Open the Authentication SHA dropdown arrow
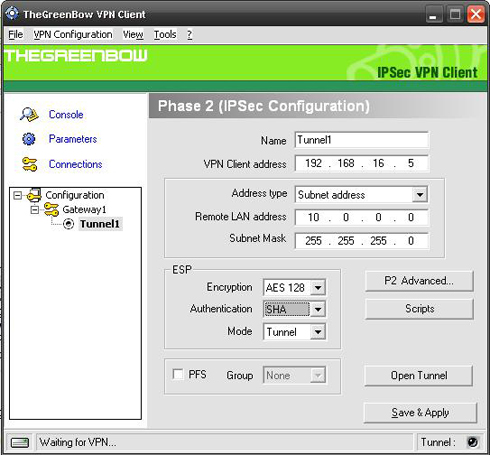Screen dimensions: 490x455 [x=318, y=309]
